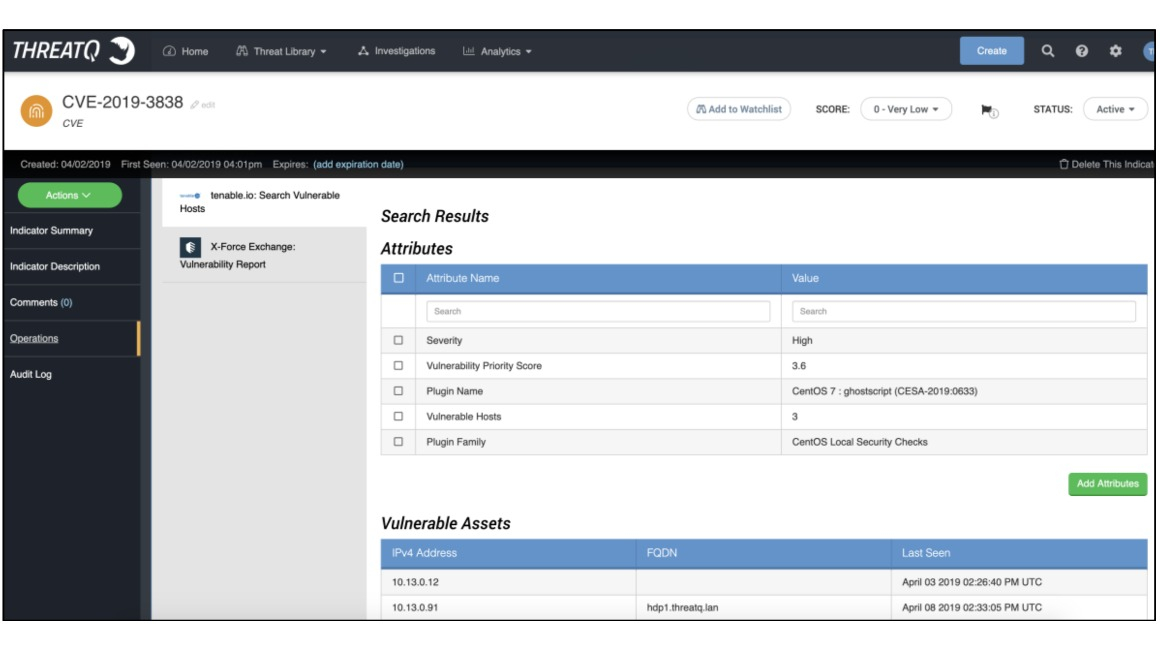Image resolution: width=1160 pixels, height=652 pixels.
Task: Open Investigations in the top navigation
Action: pos(397,51)
